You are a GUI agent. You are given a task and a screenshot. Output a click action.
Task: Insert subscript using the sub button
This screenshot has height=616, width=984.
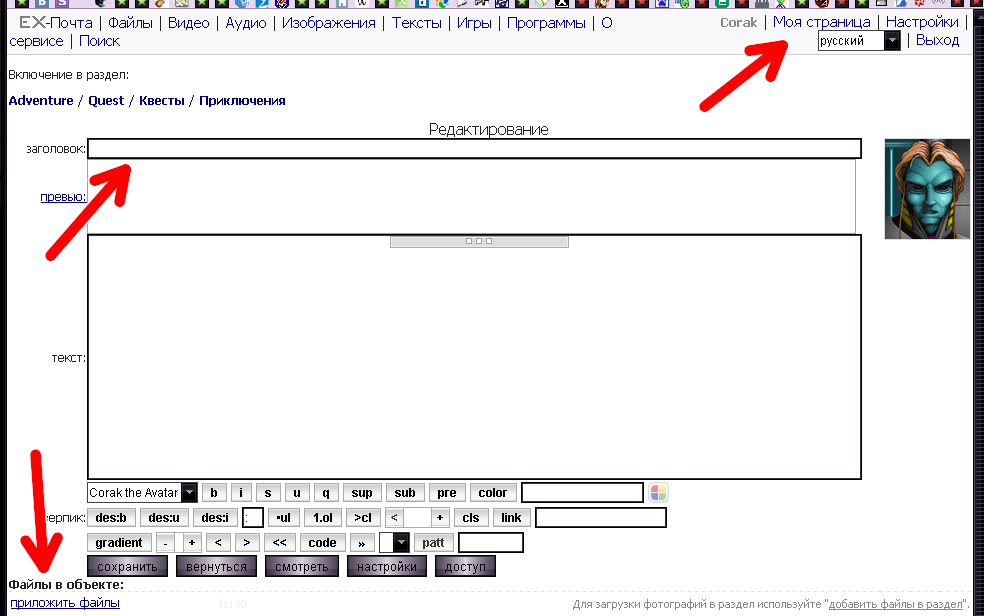[x=404, y=492]
